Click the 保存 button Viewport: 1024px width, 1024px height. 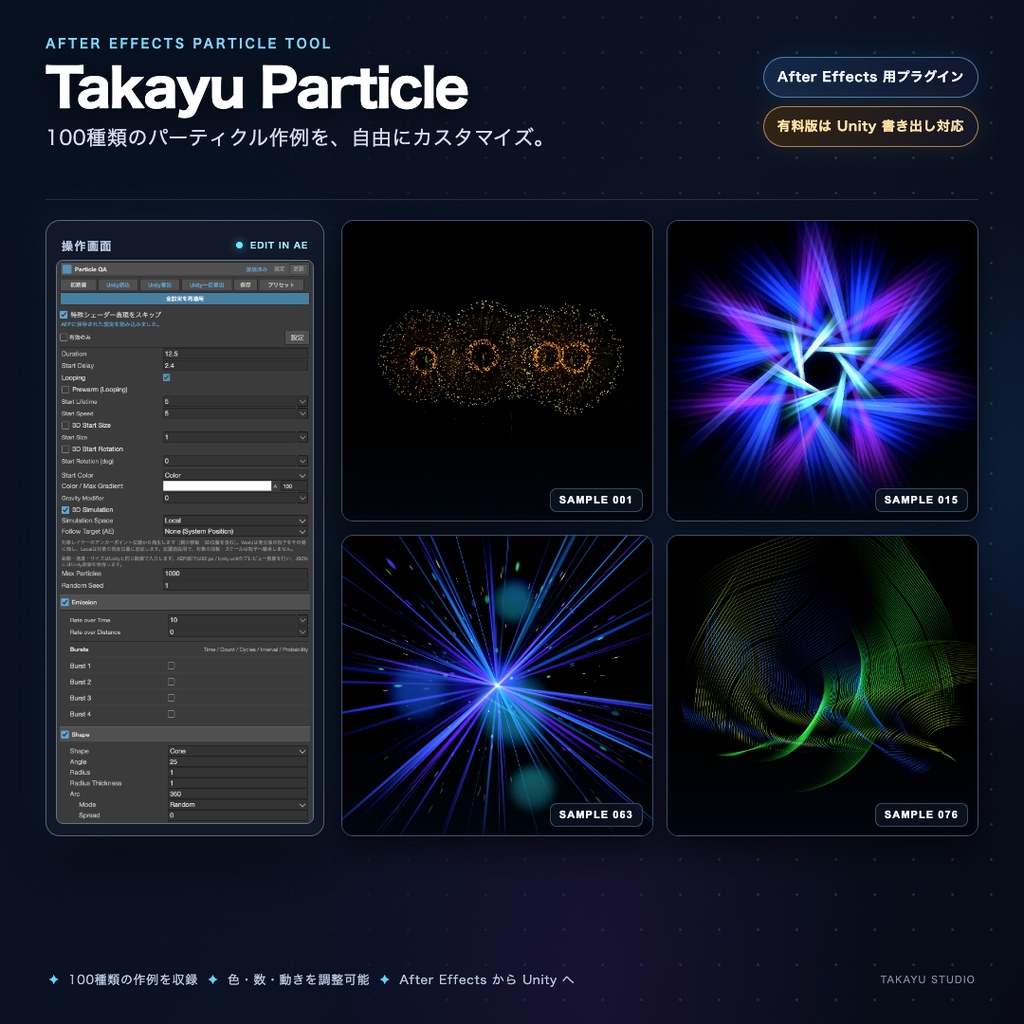245,285
